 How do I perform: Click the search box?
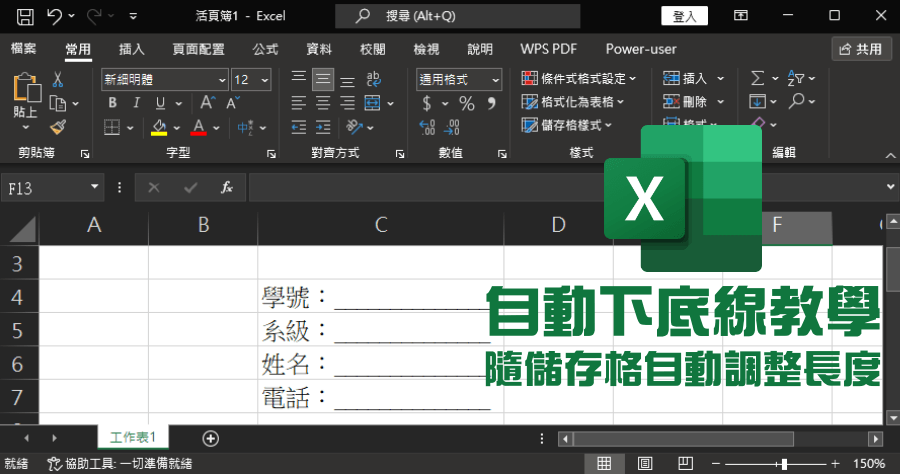[x=457, y=16]
